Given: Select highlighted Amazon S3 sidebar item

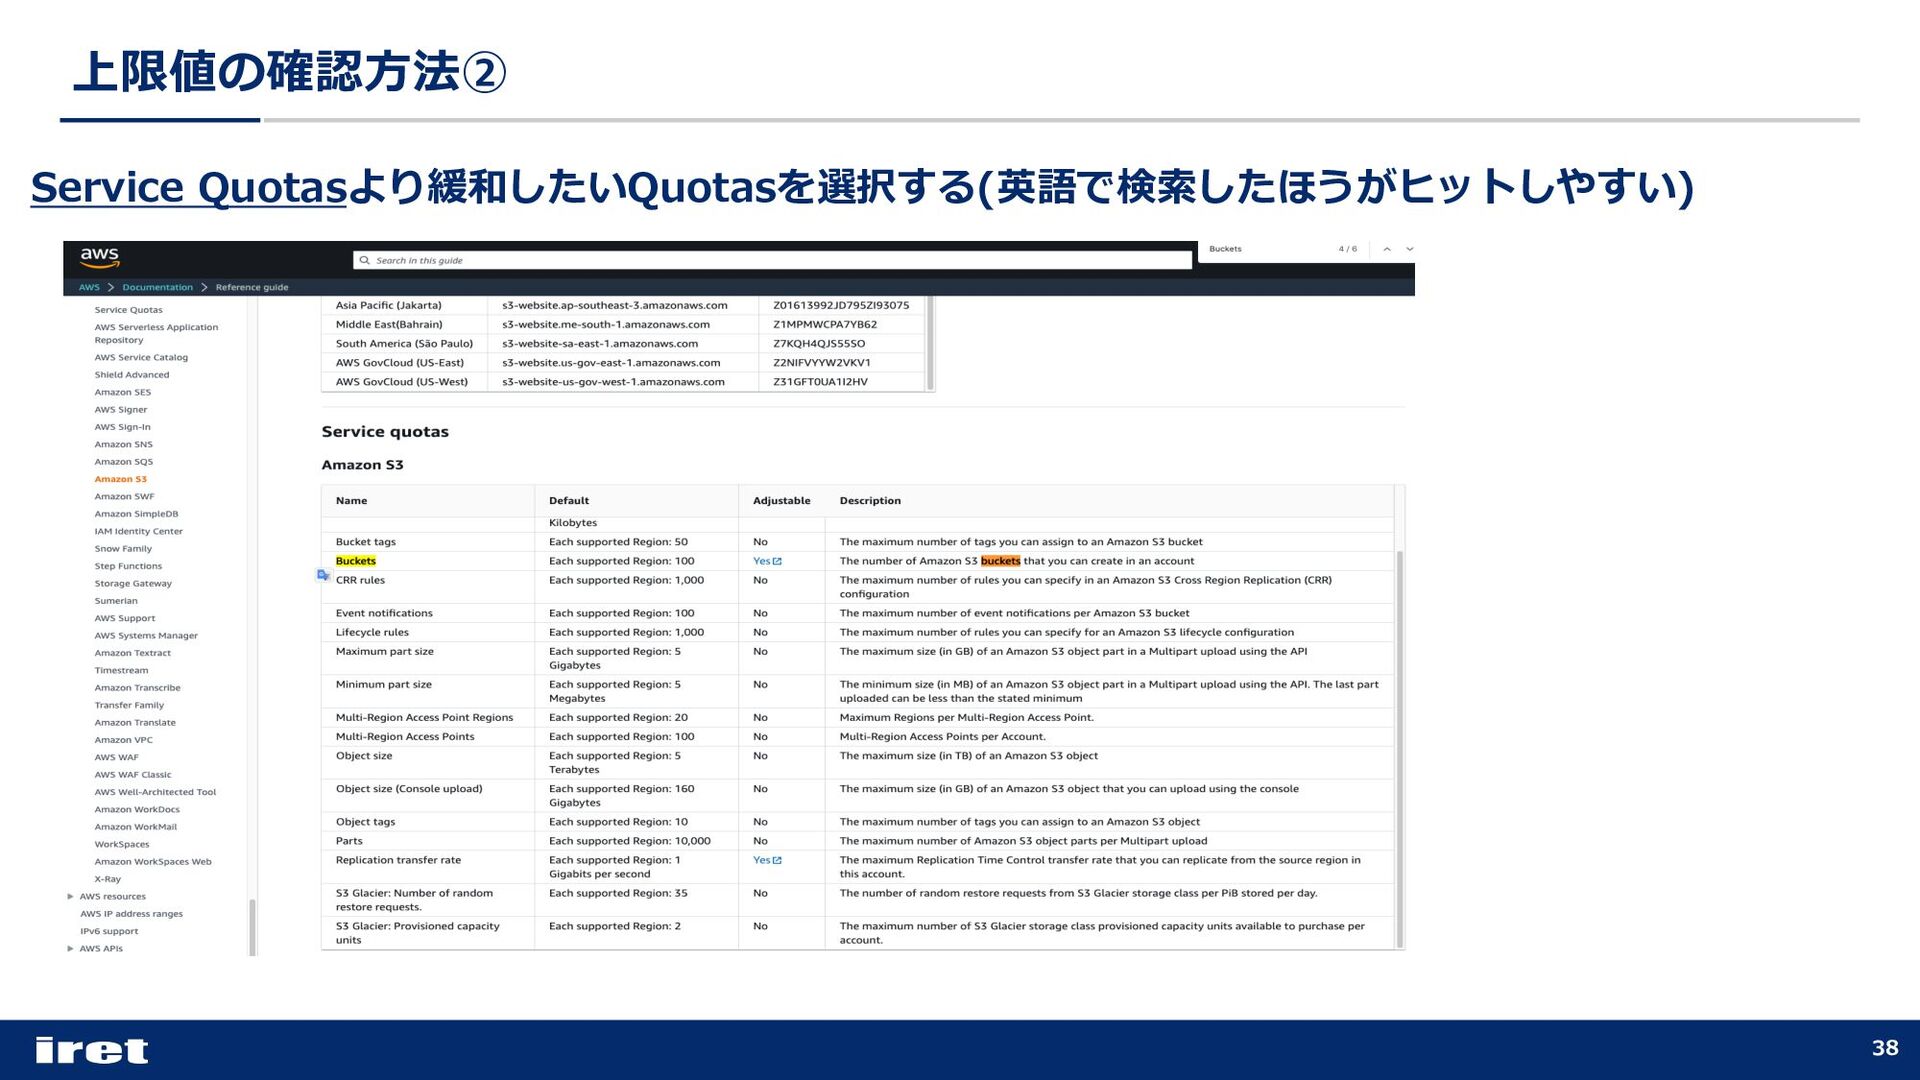Looking at the screenshot, I should pos(121,479).
